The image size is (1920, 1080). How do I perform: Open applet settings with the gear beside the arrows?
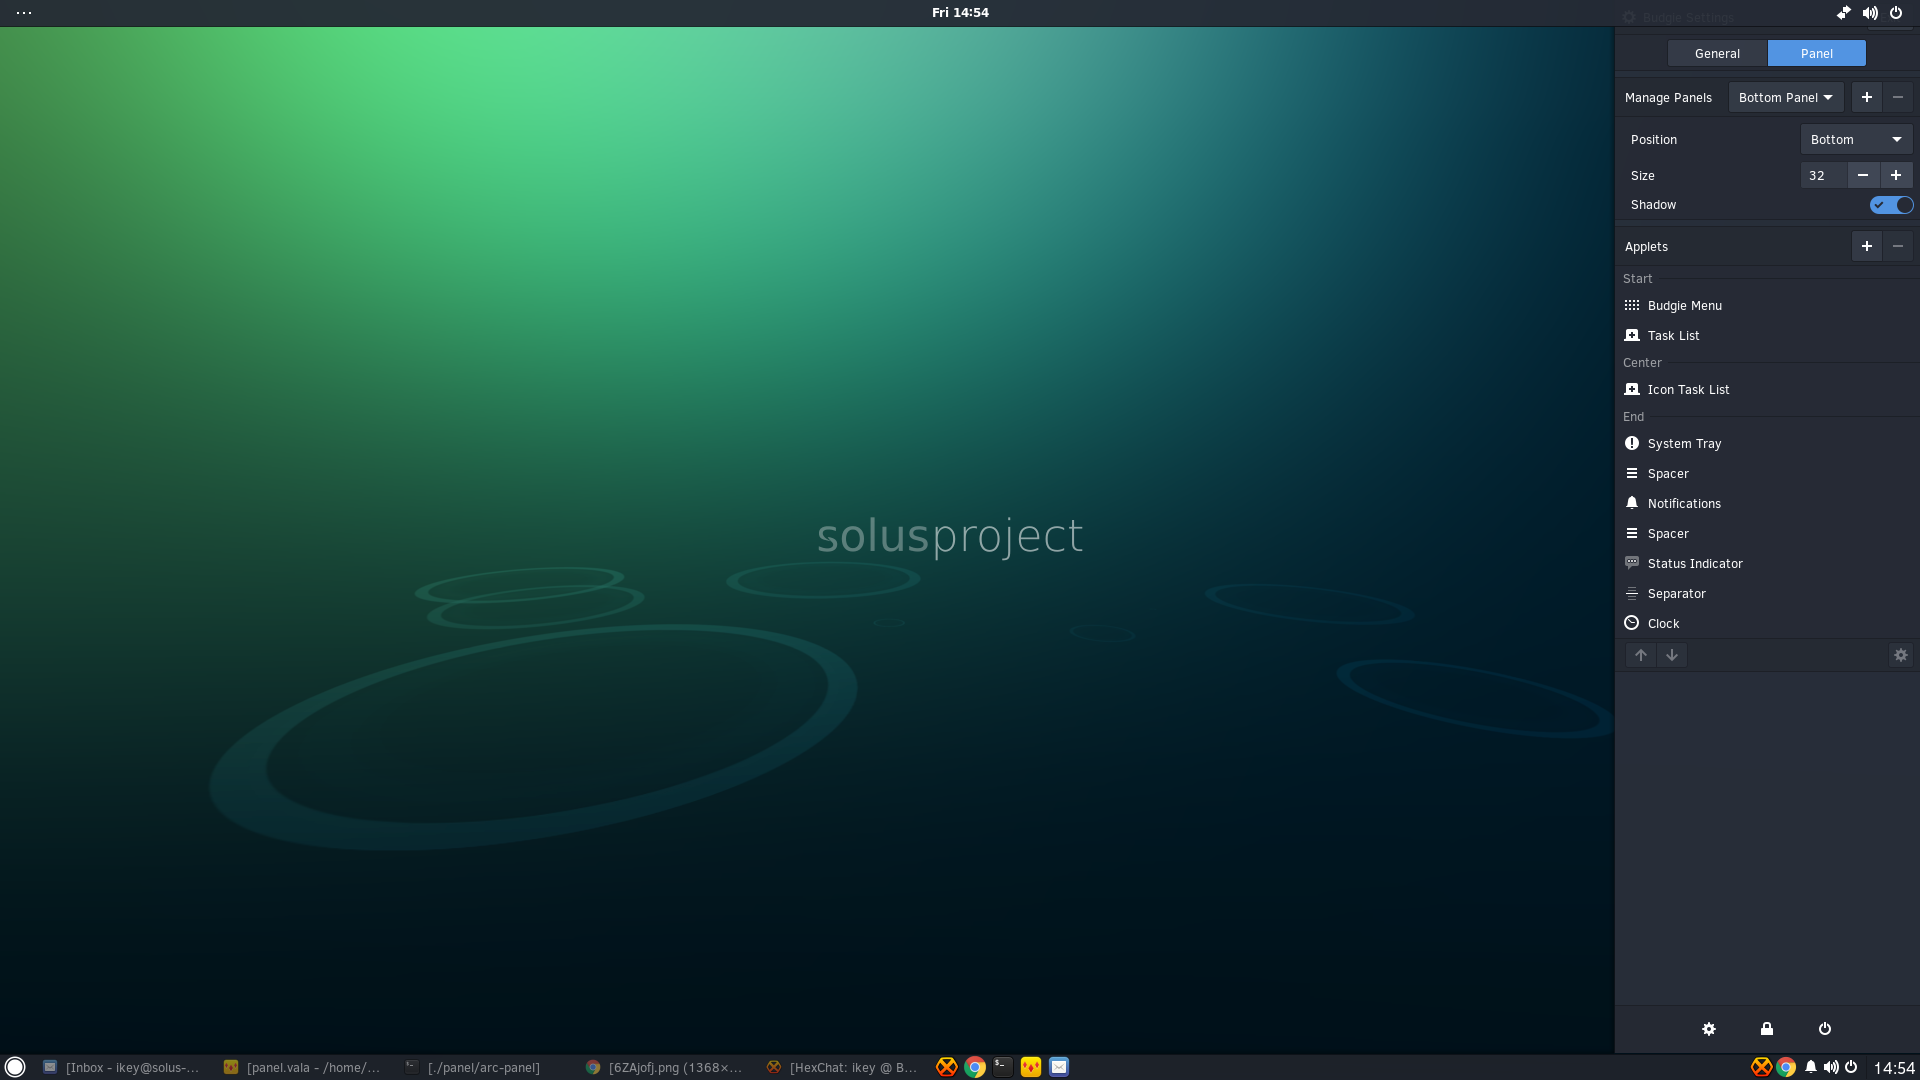pyautogui.click(x=1900, y=655)
